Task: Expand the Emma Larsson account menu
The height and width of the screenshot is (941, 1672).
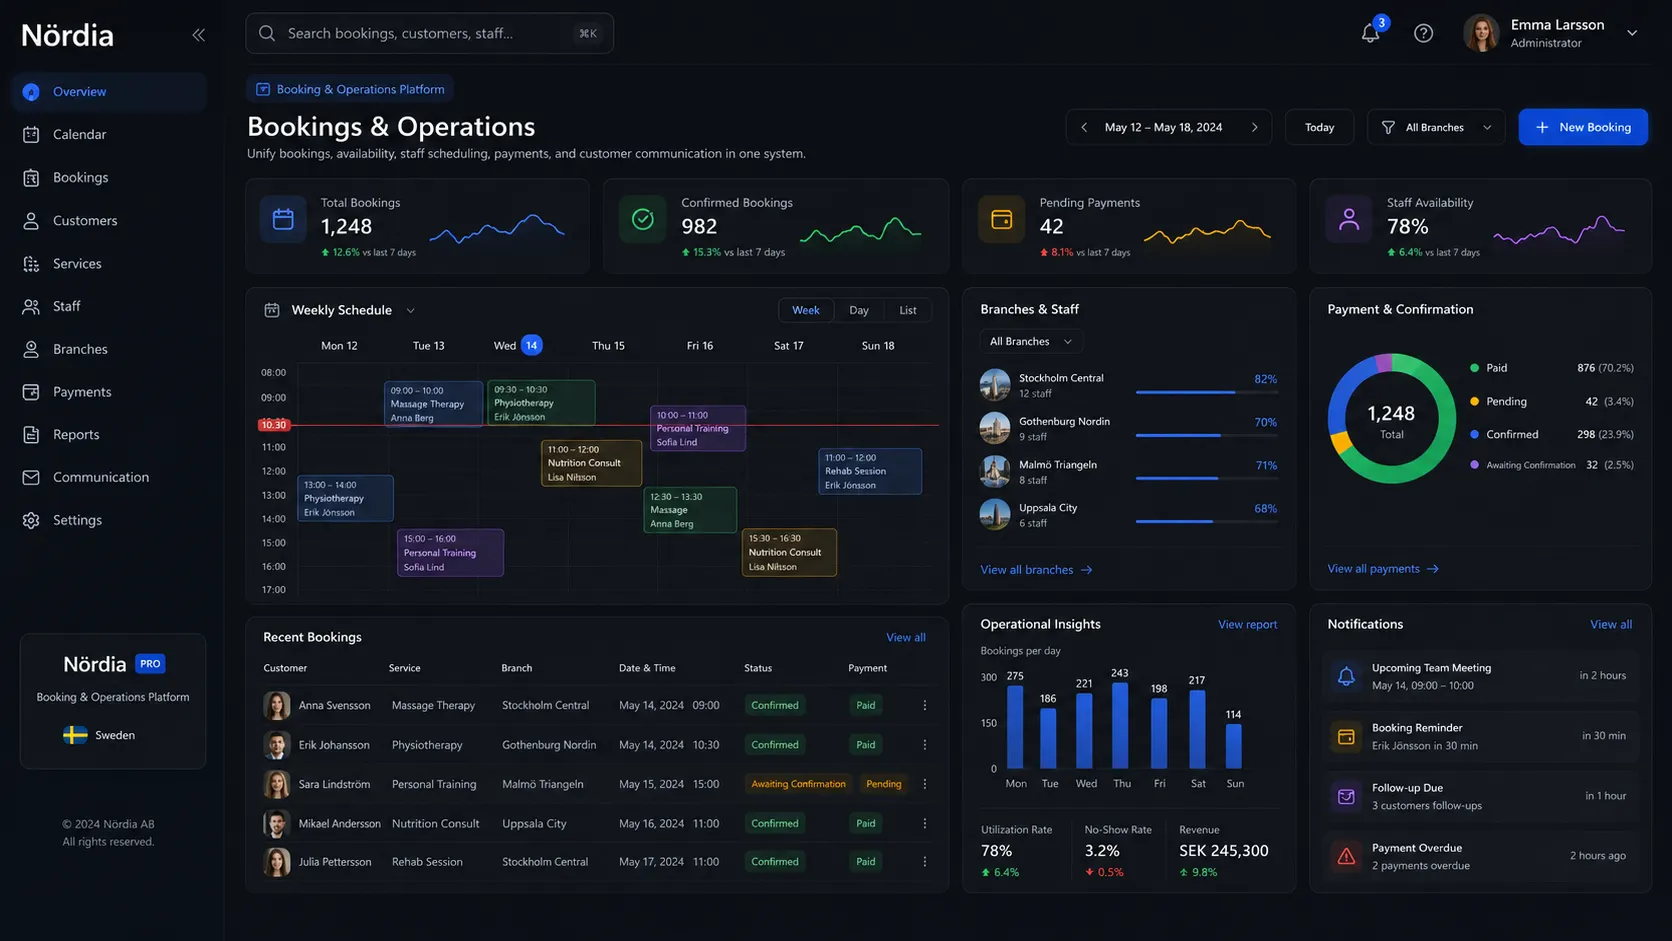Action: click(x=1632, y=33)
